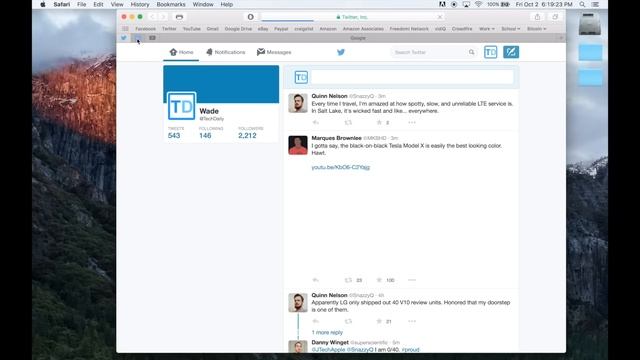Open Marques Brownlee's profile picture
Viewport: 640px width, 360px height.
click(298, 145)
